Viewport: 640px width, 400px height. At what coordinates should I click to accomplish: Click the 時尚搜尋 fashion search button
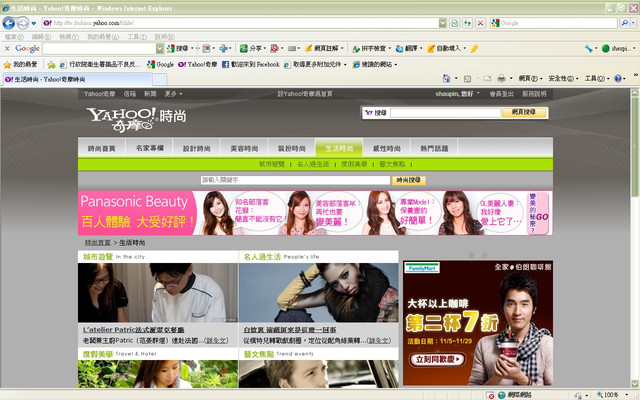409,180
